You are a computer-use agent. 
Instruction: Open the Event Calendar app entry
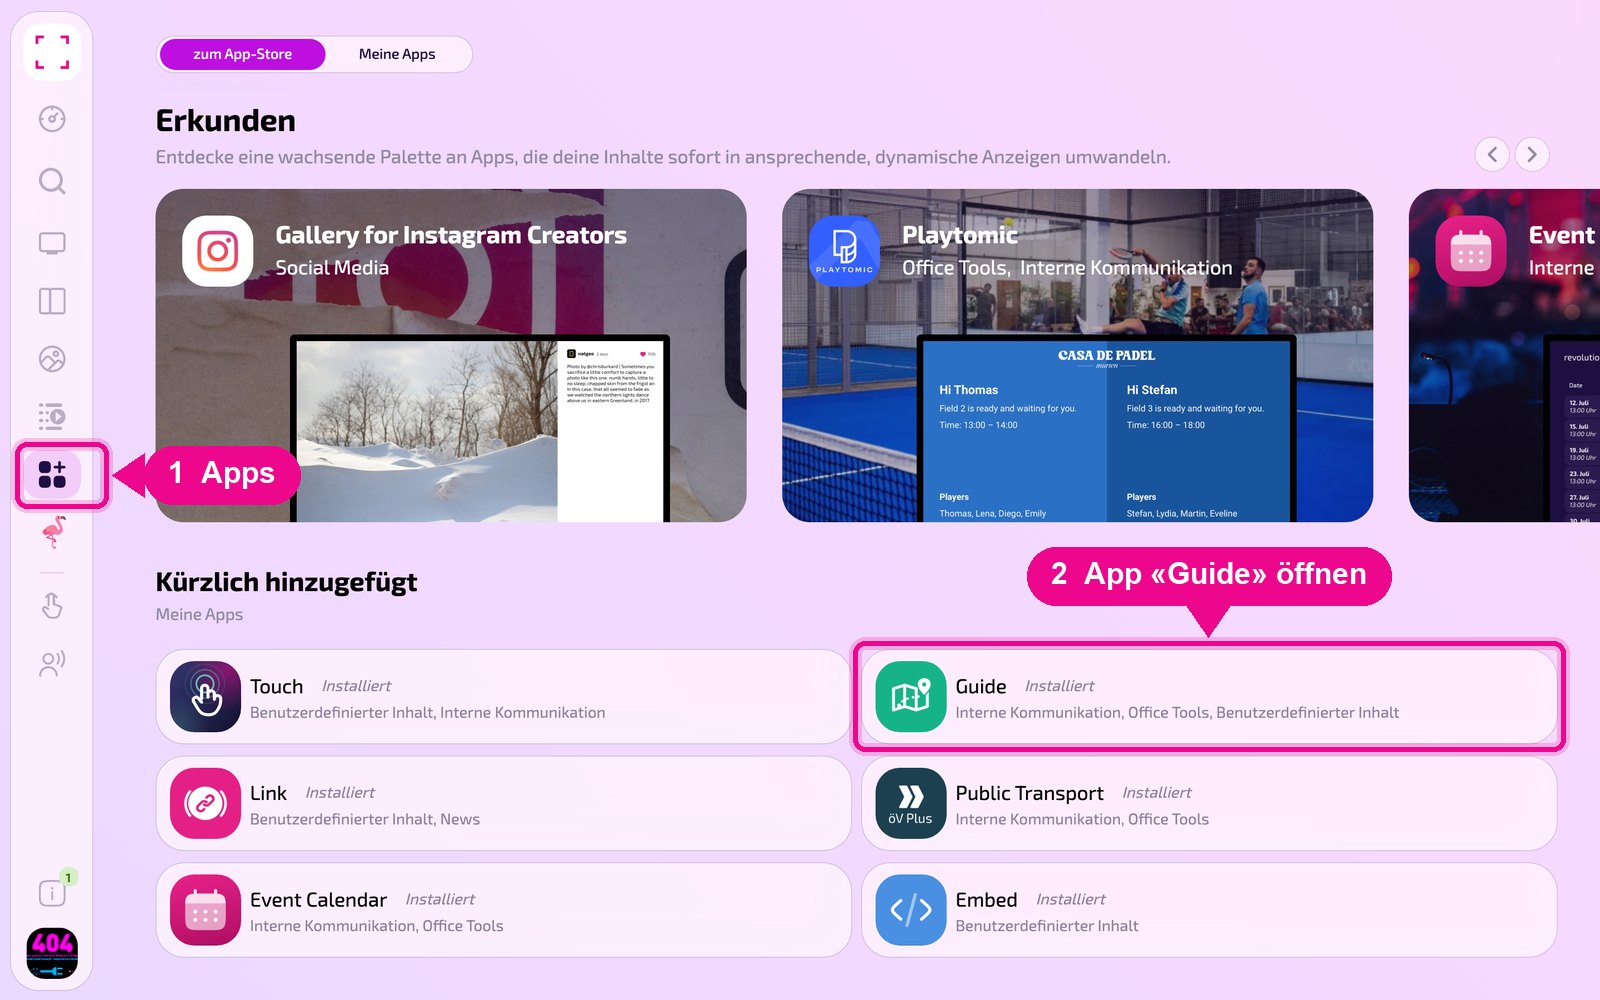pyautogui.click(x=503, y=910)
